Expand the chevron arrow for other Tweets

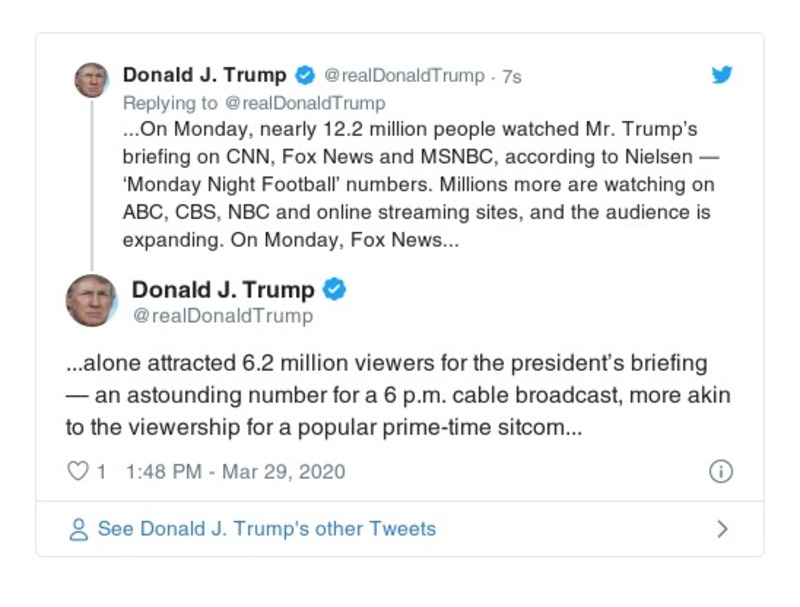point(723,529)
